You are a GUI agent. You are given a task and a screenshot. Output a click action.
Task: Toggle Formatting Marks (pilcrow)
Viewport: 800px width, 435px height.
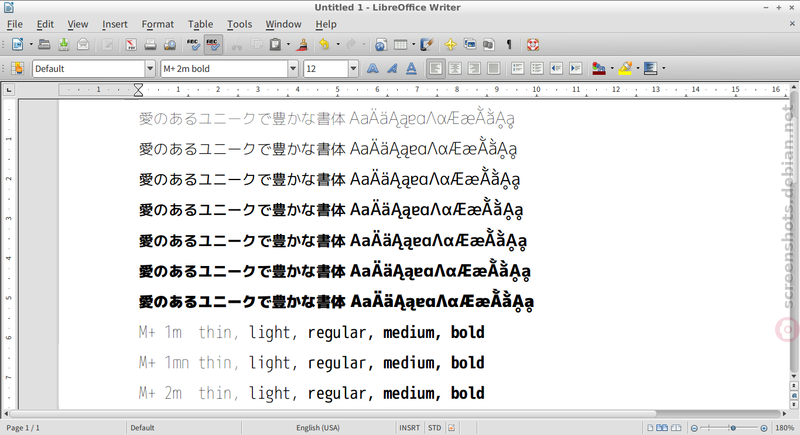(x=508, y=45)
